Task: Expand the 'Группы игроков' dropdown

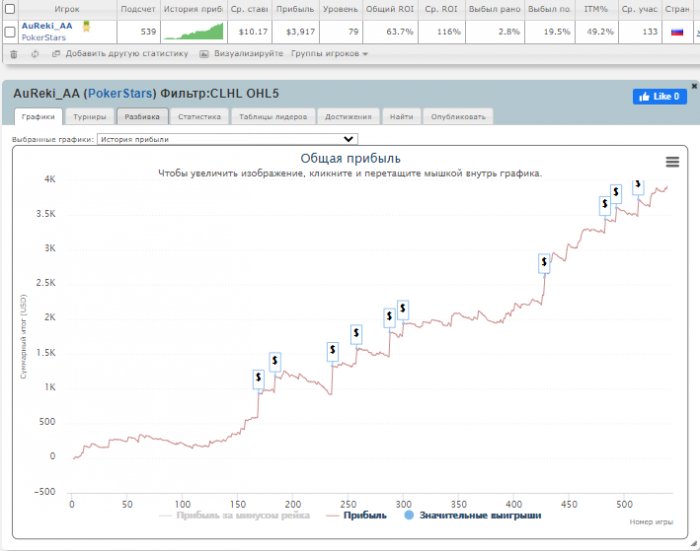Action: coord(329,54)
